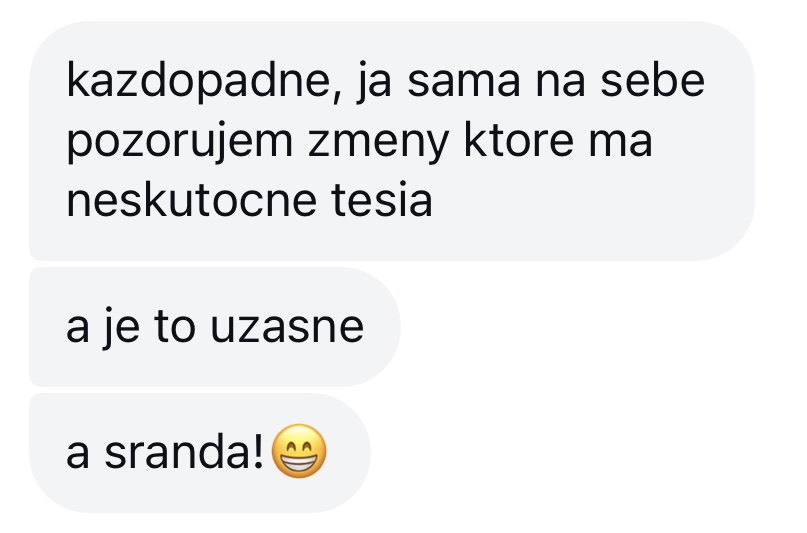Click the word "ma" ending the second line
This screenshot has height=533, width=807.
point(620,143)
